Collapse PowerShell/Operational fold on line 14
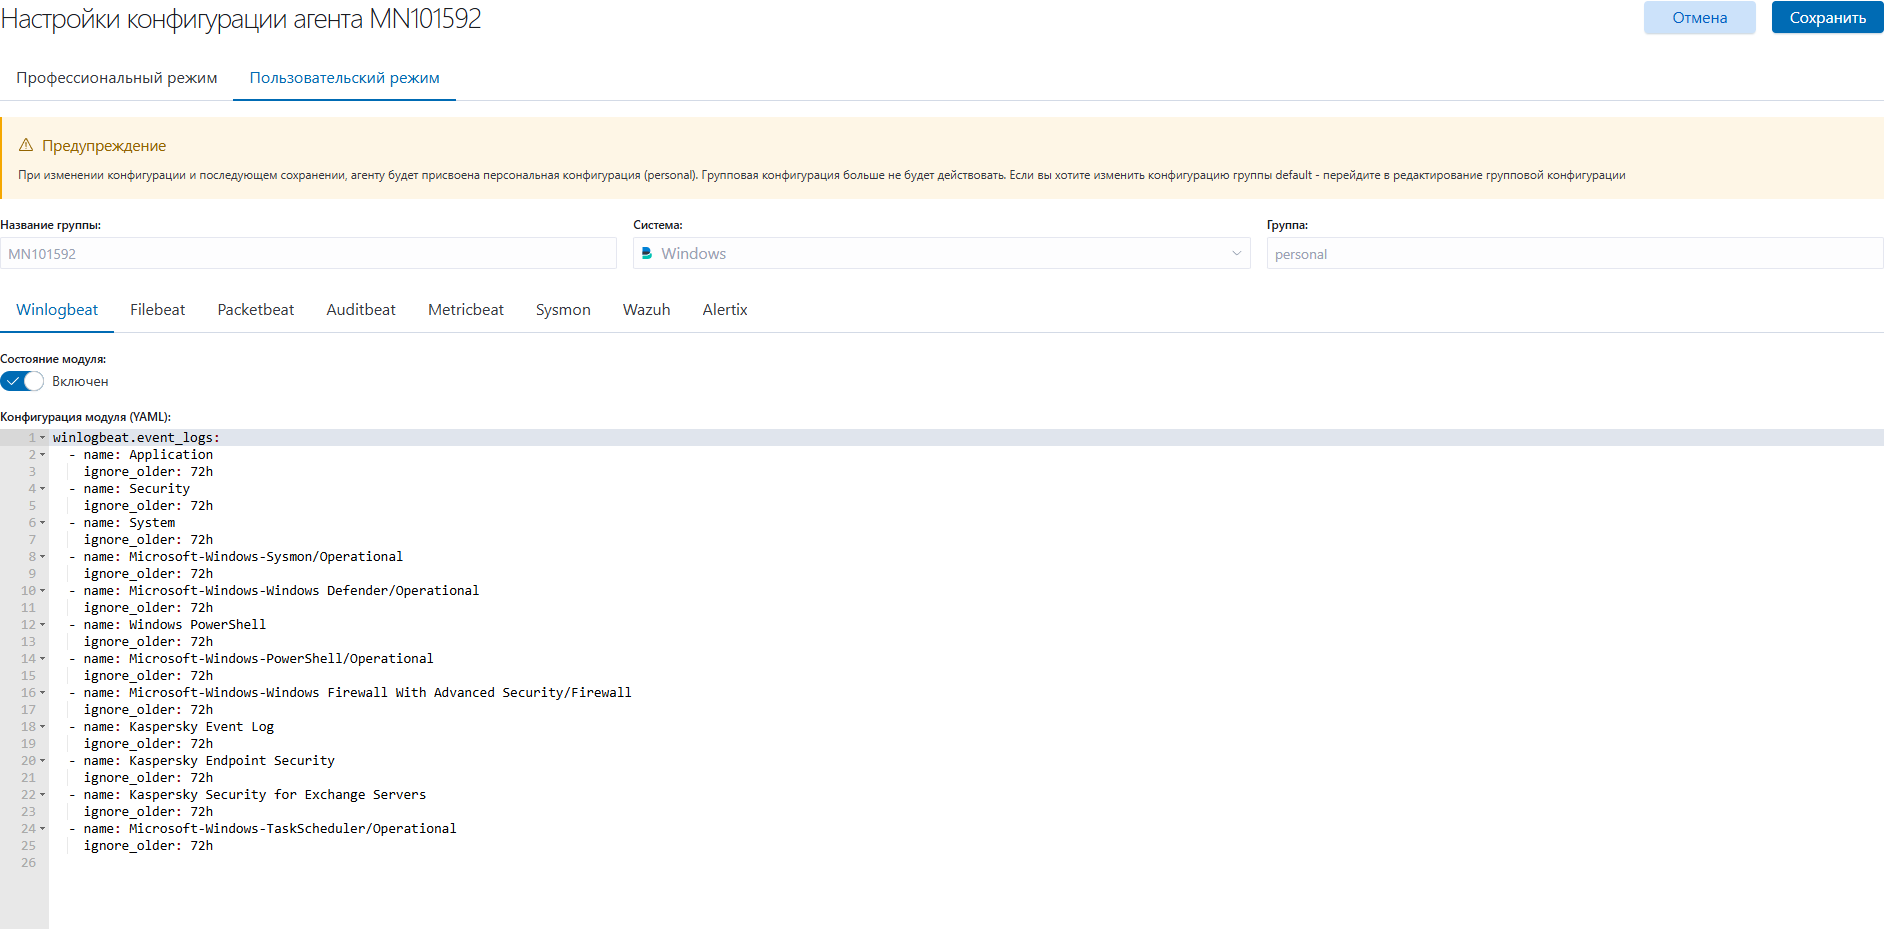This screenshot has width=1884, height=929. click(43, 659)
